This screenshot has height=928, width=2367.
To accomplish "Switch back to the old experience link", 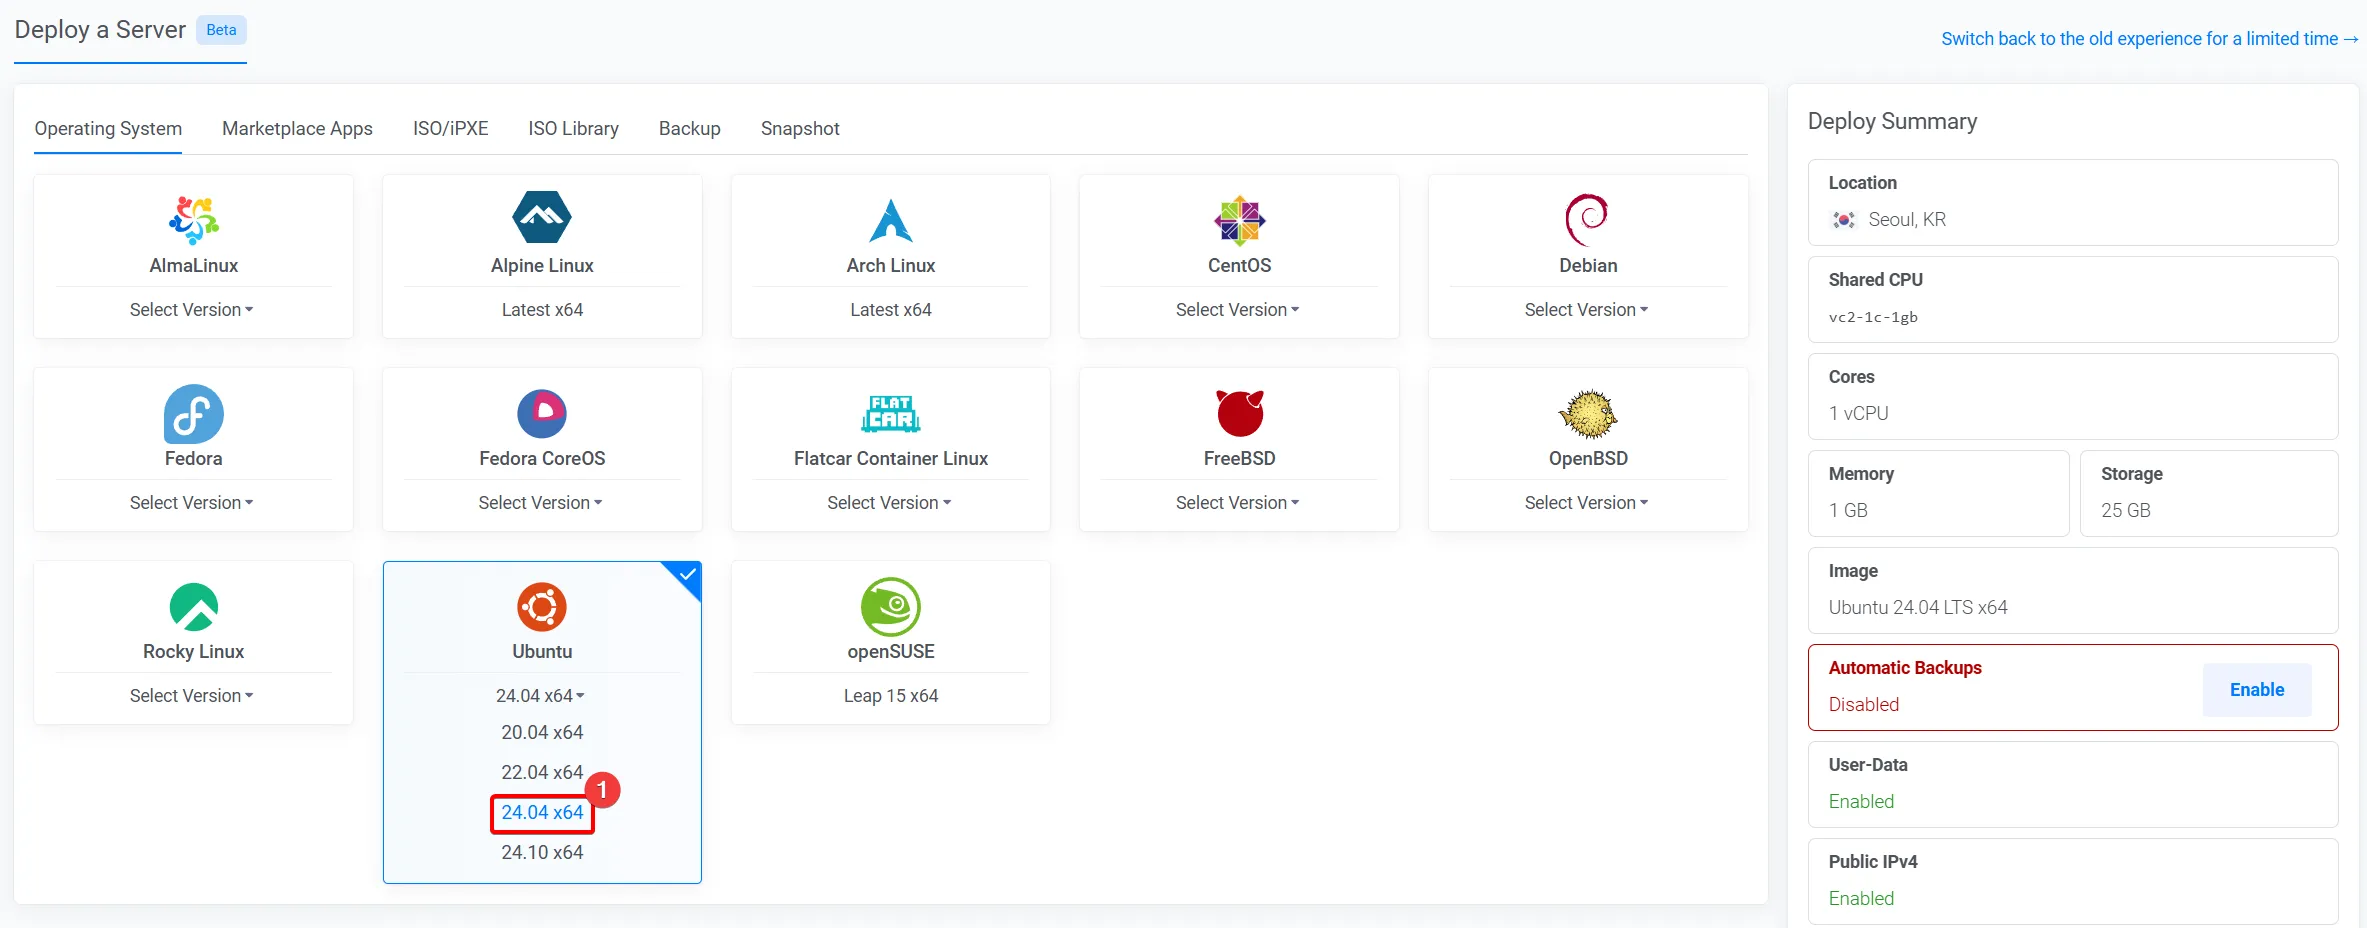I will 2150,39.
